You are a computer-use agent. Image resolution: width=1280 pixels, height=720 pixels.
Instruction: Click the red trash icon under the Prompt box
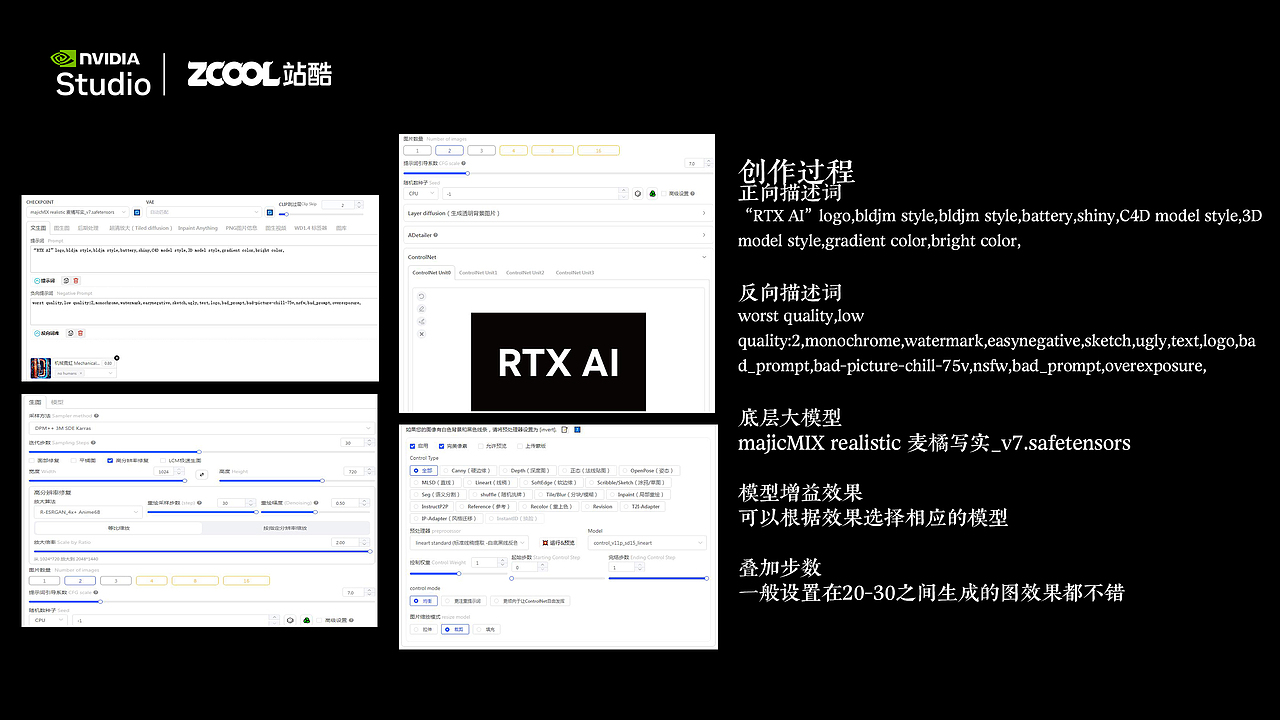pyautogui.click(x=76, y=281)
